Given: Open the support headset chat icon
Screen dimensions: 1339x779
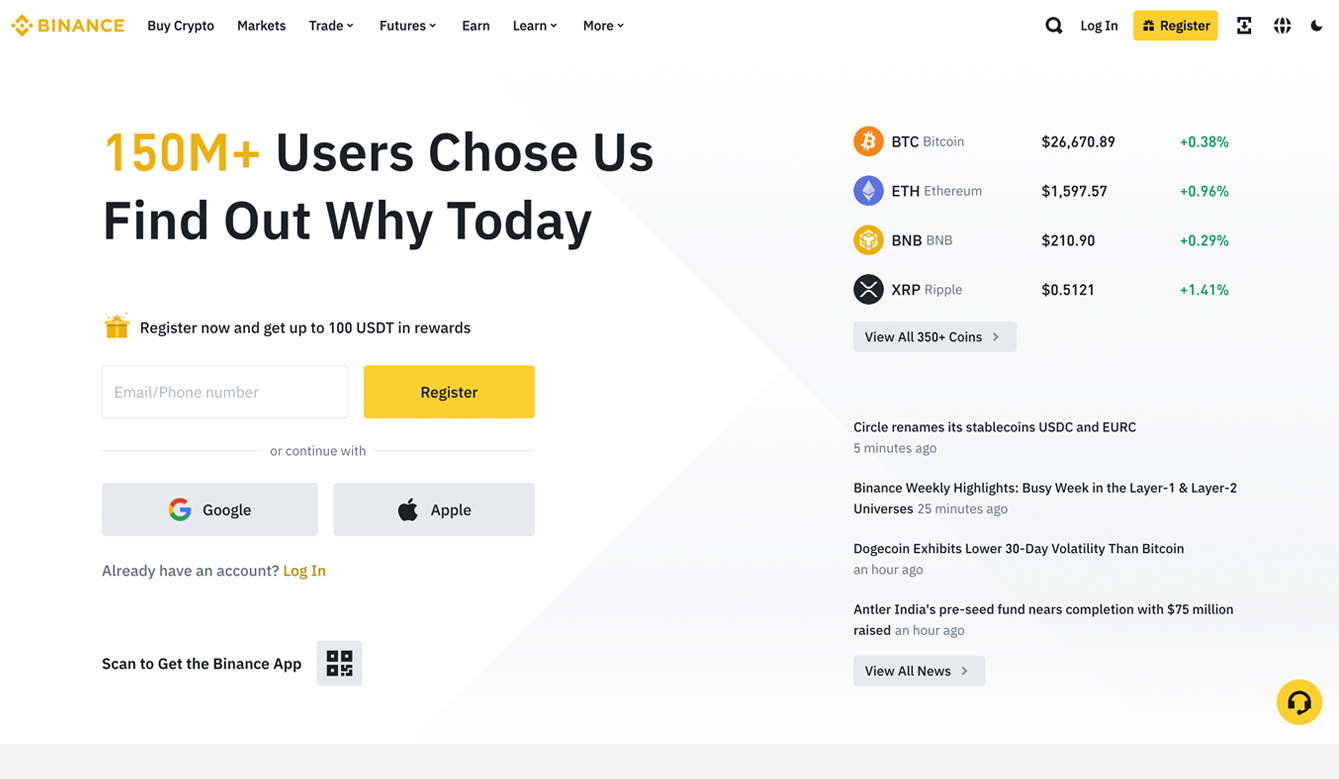Looking at the screenshot, I should coord(1299,702).
